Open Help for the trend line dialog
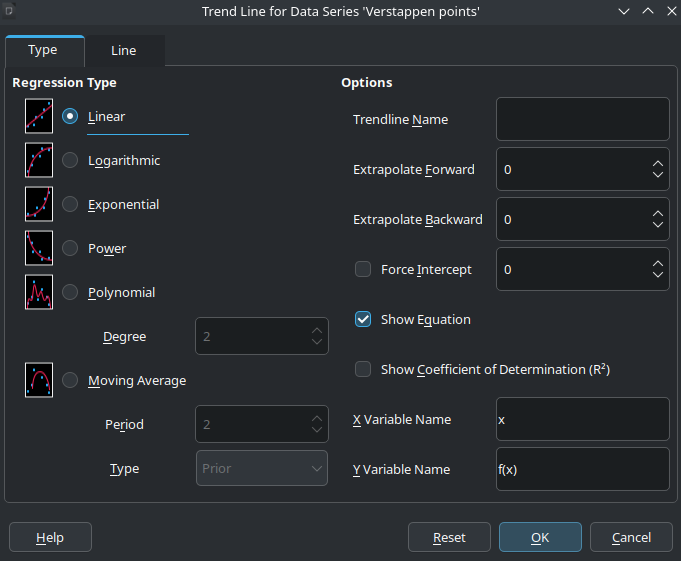 pos(50,537)
